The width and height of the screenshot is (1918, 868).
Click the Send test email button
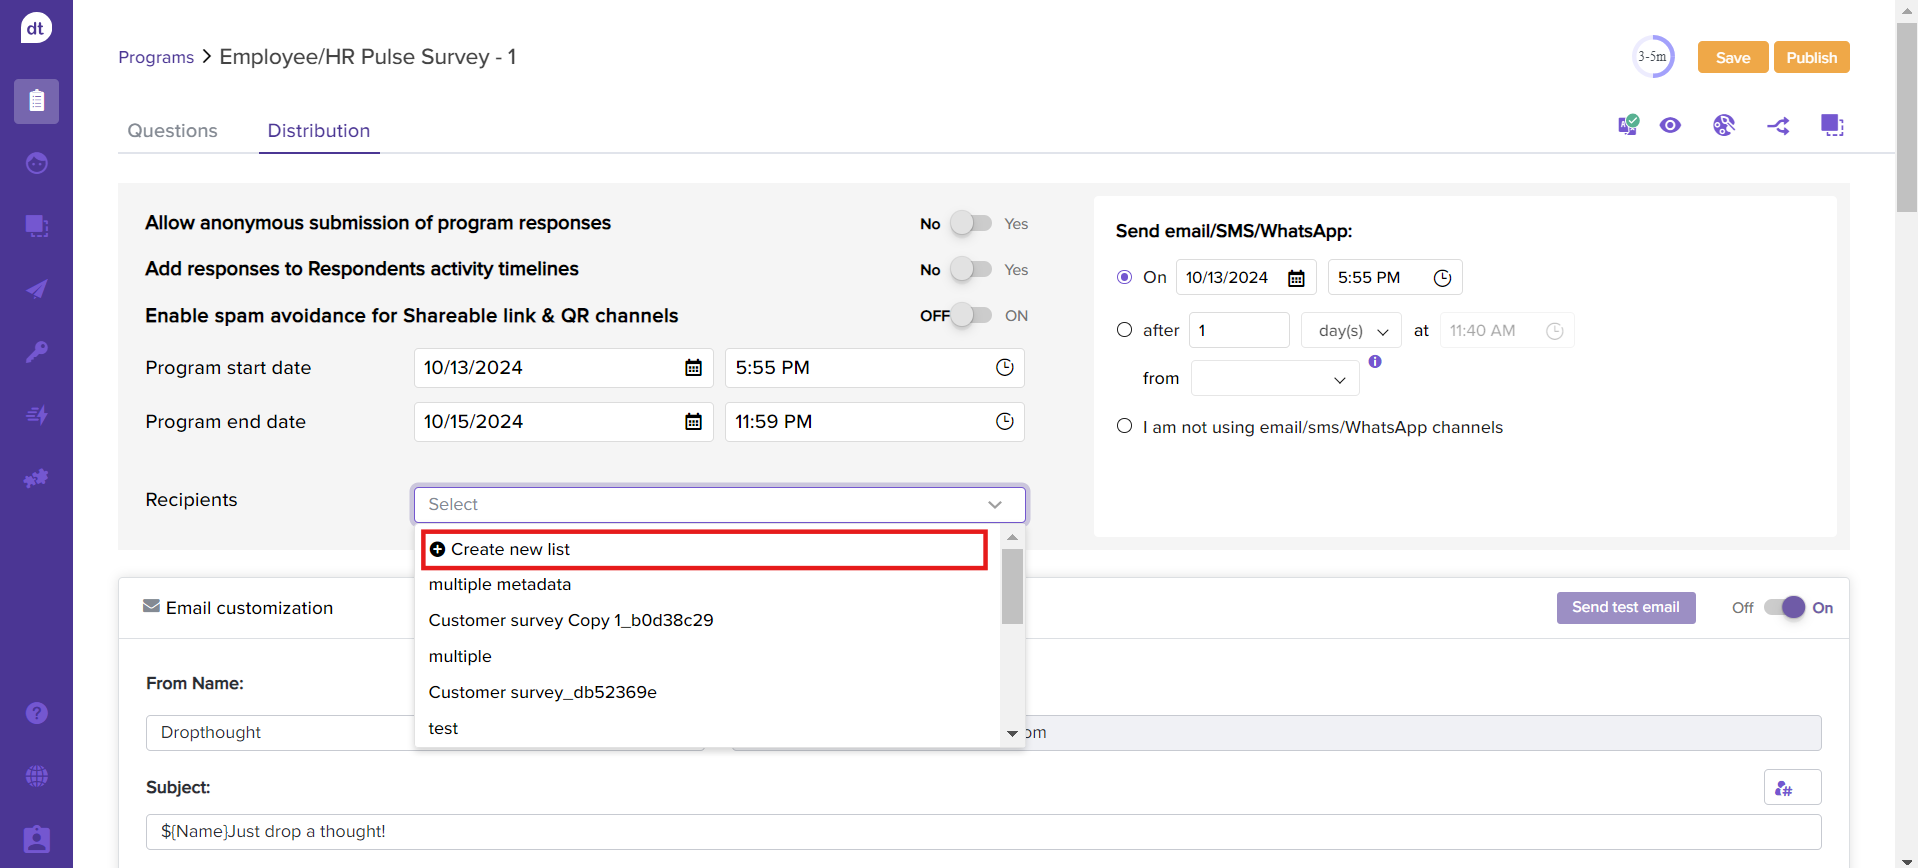pyautogui.click(x=1625, y=607)
